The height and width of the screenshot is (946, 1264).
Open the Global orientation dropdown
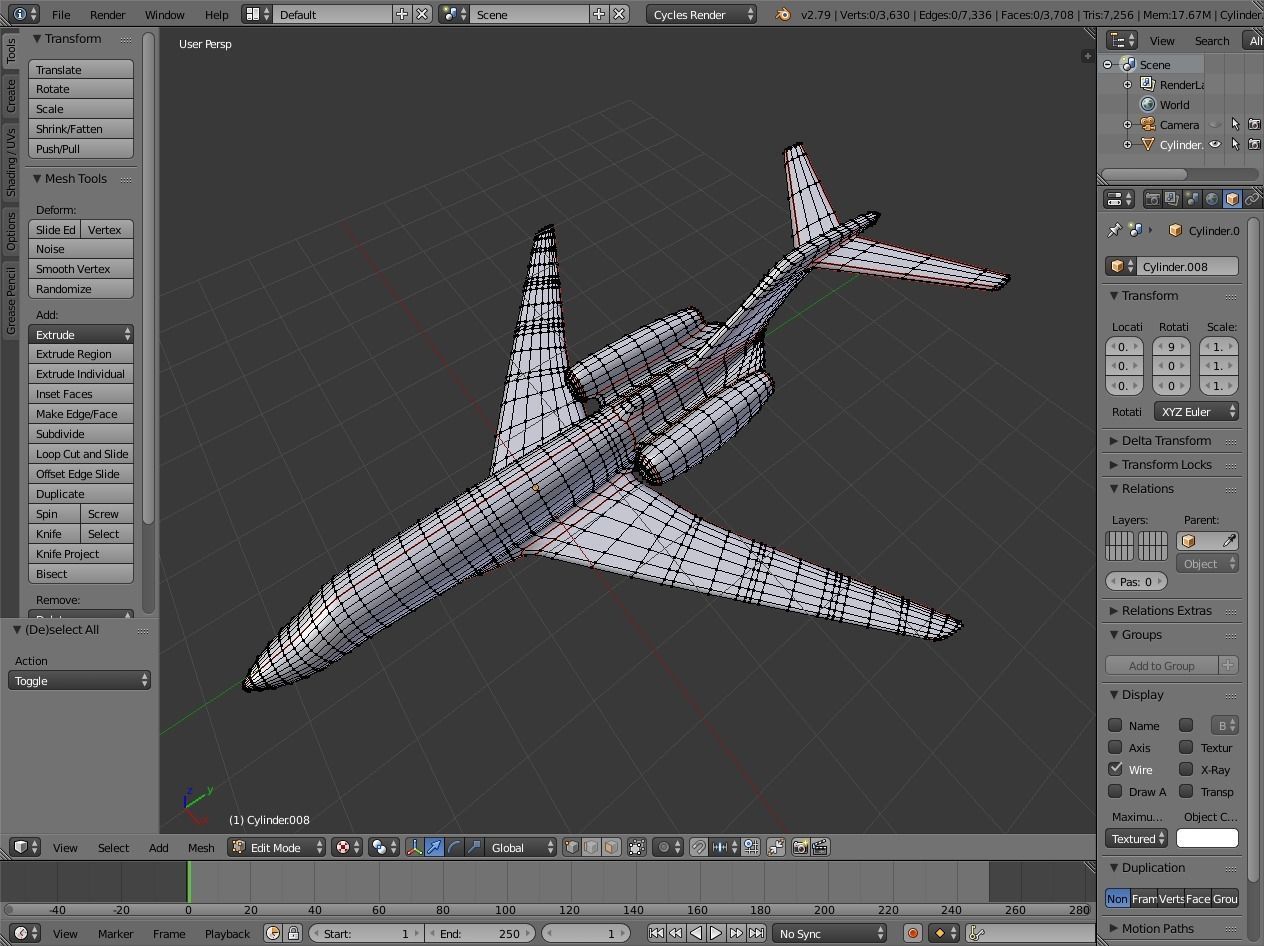(521, 847)
